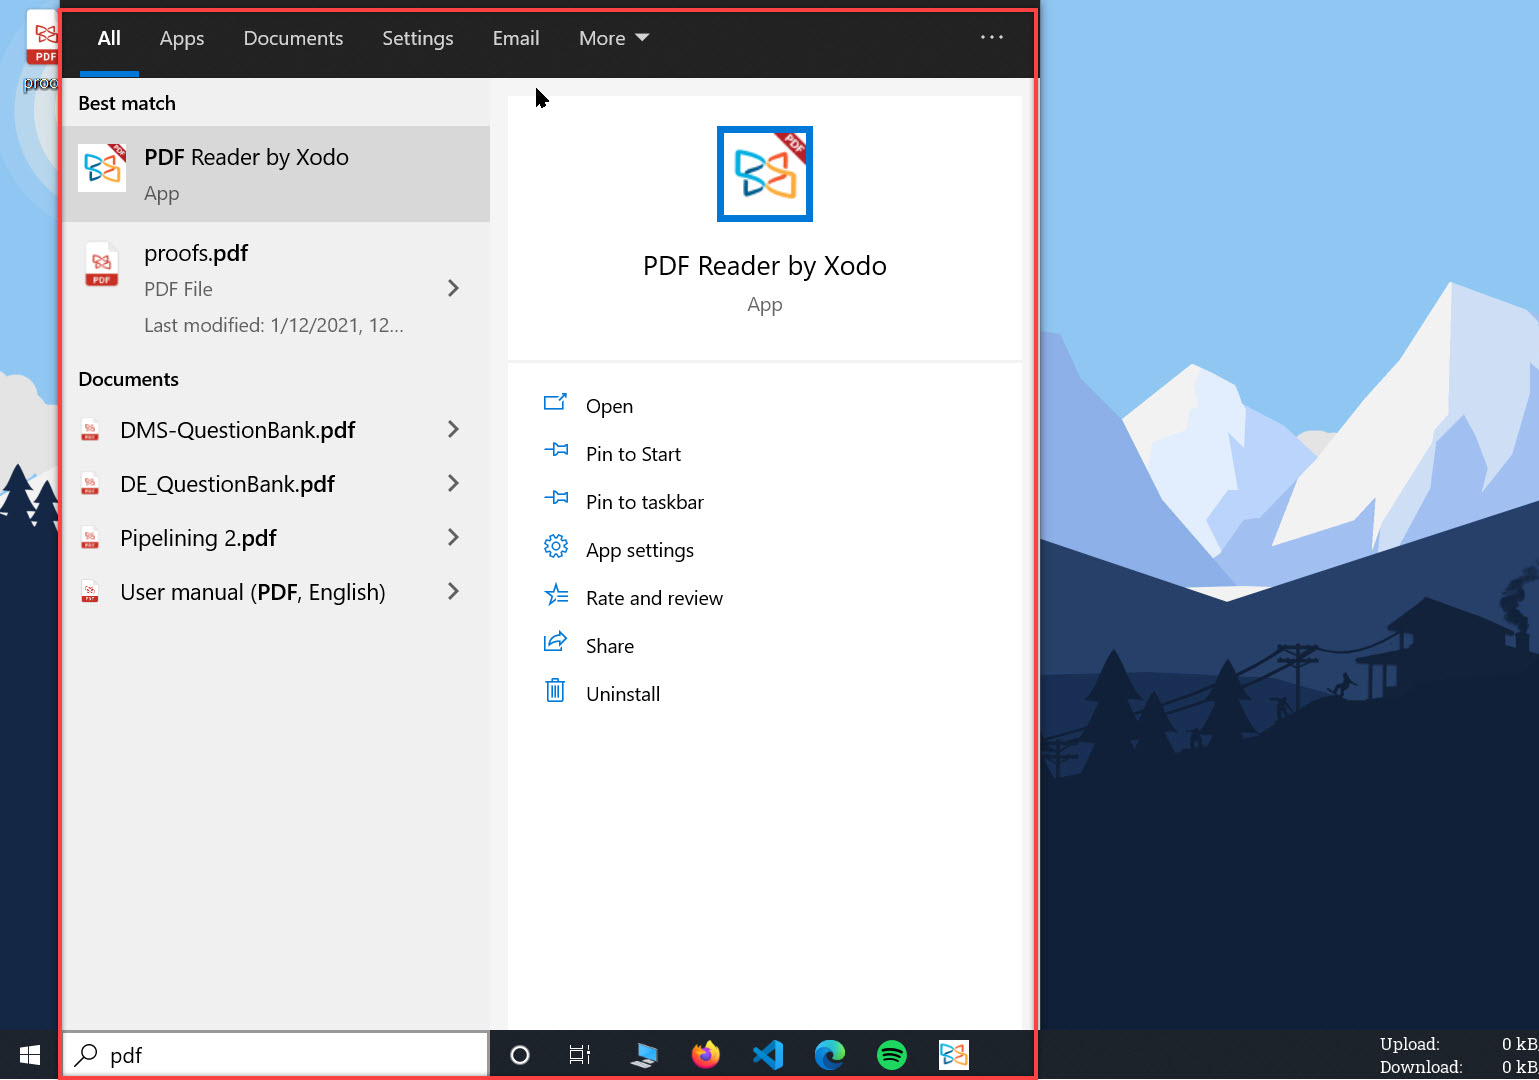Expand the DE_QuestionBank.pdf arrow

453,483
